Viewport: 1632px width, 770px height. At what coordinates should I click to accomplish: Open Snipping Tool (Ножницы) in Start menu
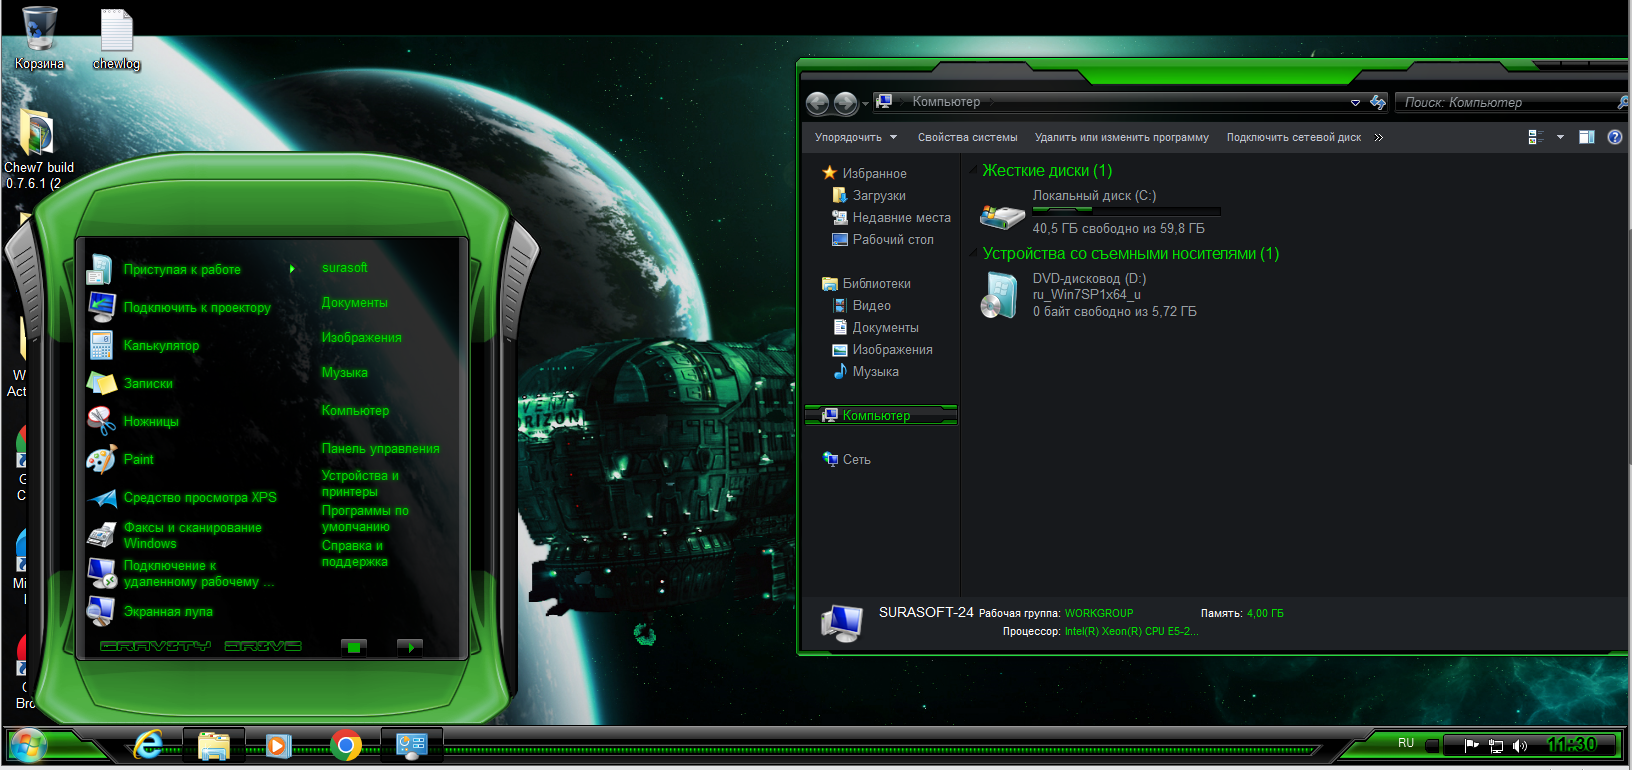(x=150, y=422)
